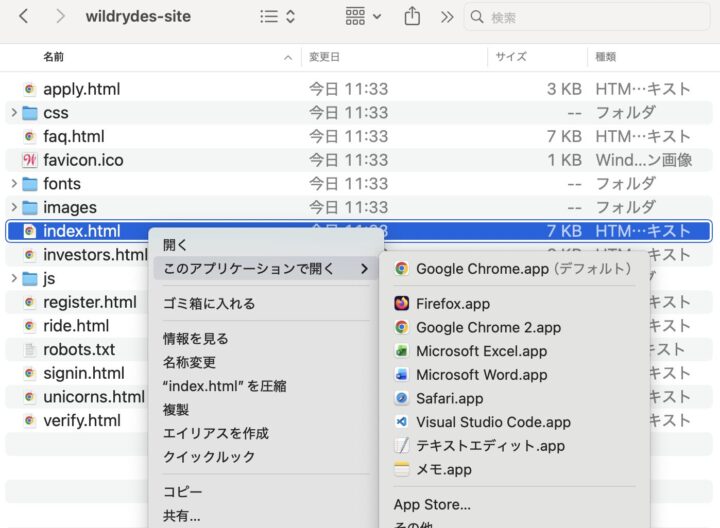The height and width of the screenshot is (528, 720).
Task: Expand the css folder disclosure arrow
Action: pos(13,113)
